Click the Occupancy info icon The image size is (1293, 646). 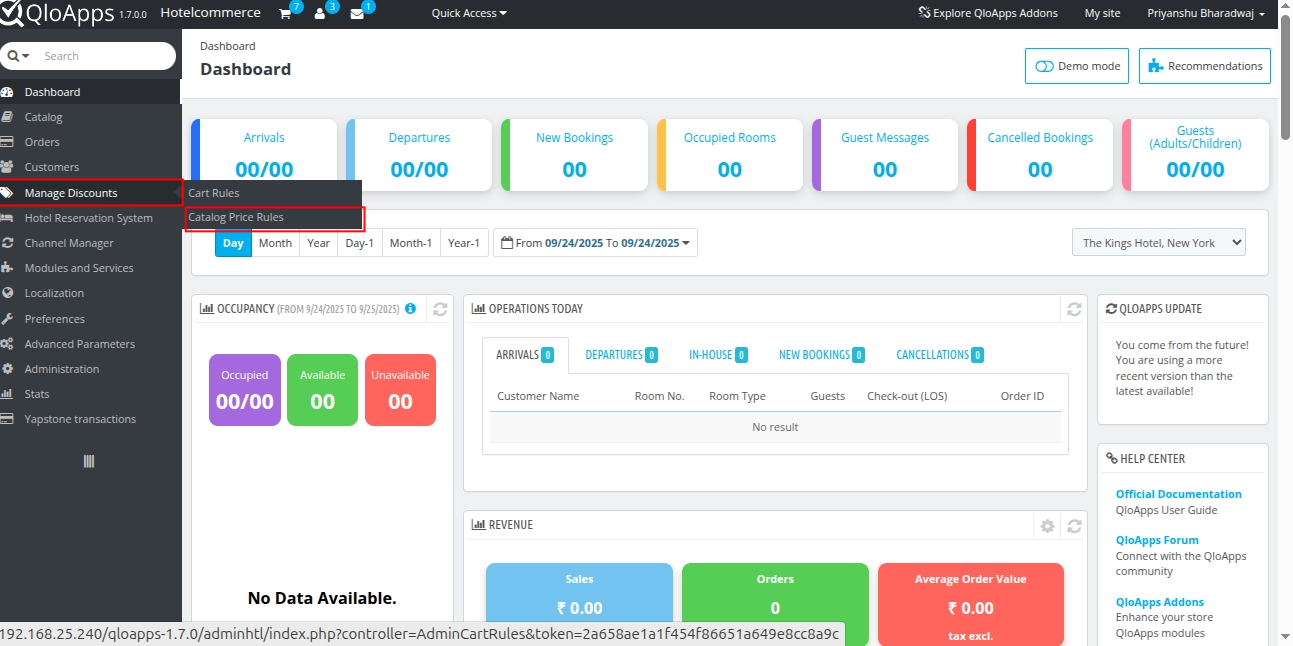pyautogui.click(x=410, y=309)
